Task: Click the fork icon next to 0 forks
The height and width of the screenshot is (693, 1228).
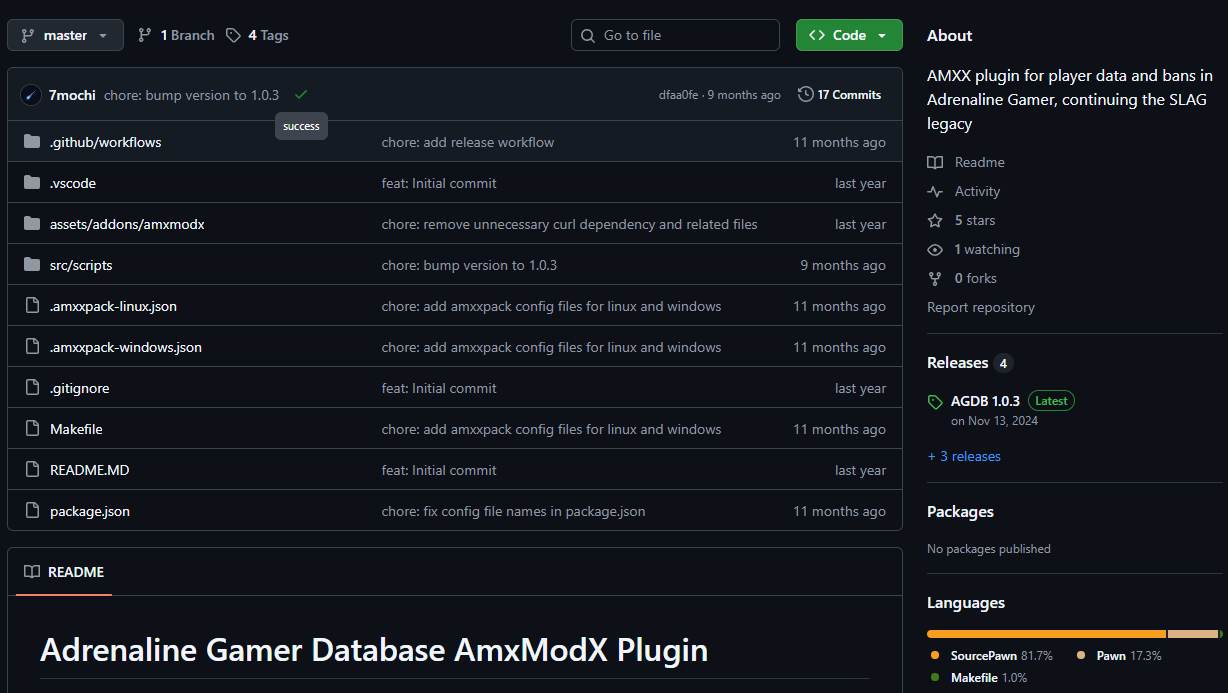Action: coord(935,278)
